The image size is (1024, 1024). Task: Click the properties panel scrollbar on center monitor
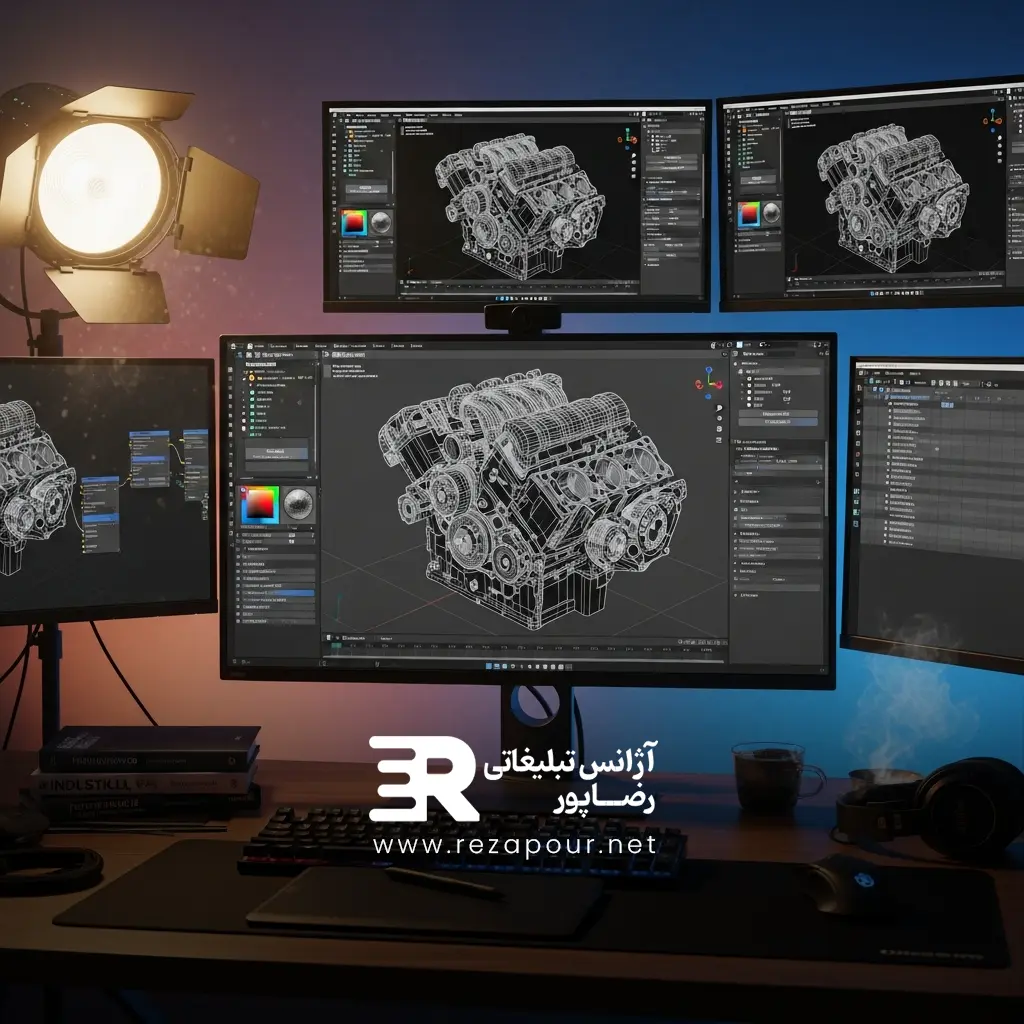[826, 480]
